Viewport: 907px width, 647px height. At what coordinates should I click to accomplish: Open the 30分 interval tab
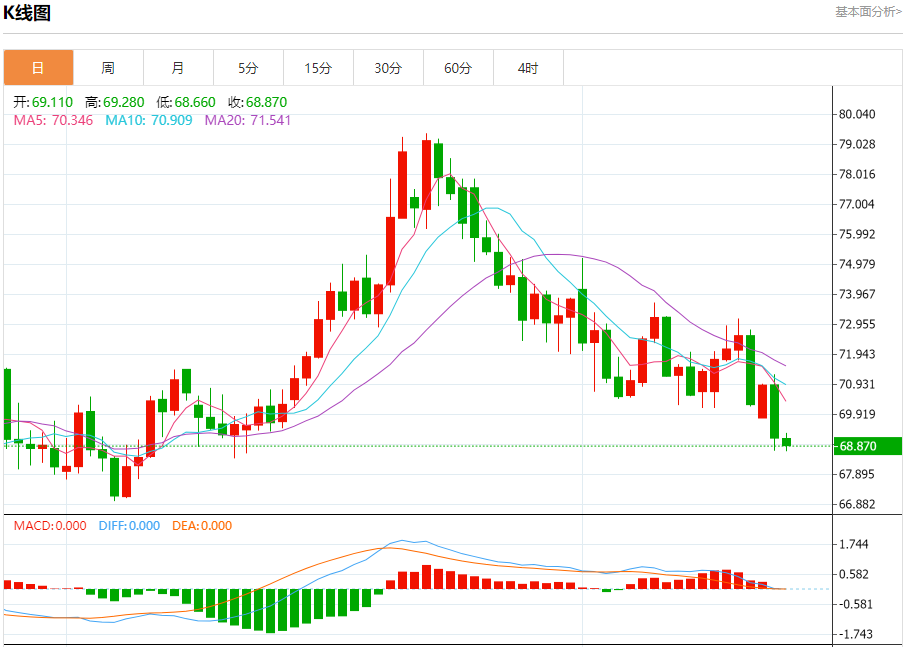[x=388, y=68]
